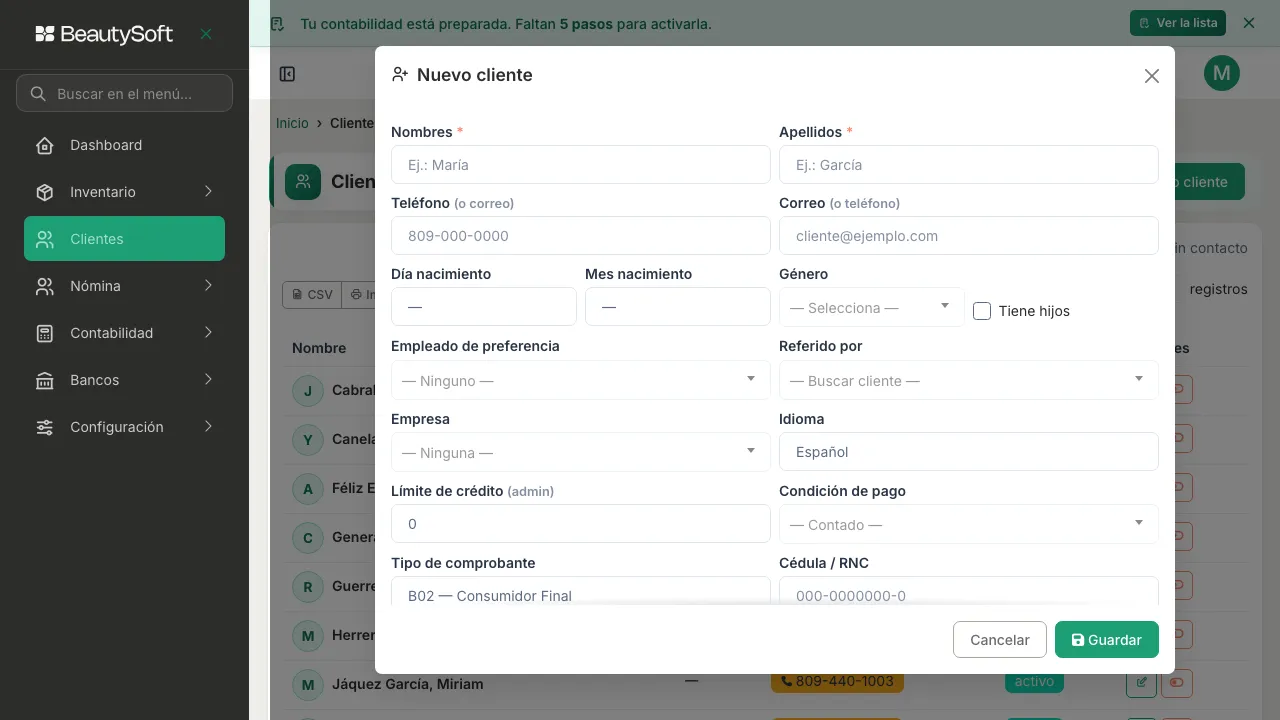
Task: Click the Tipo de comprobante field
Action: pyautogui.click(x=580, y=591)
